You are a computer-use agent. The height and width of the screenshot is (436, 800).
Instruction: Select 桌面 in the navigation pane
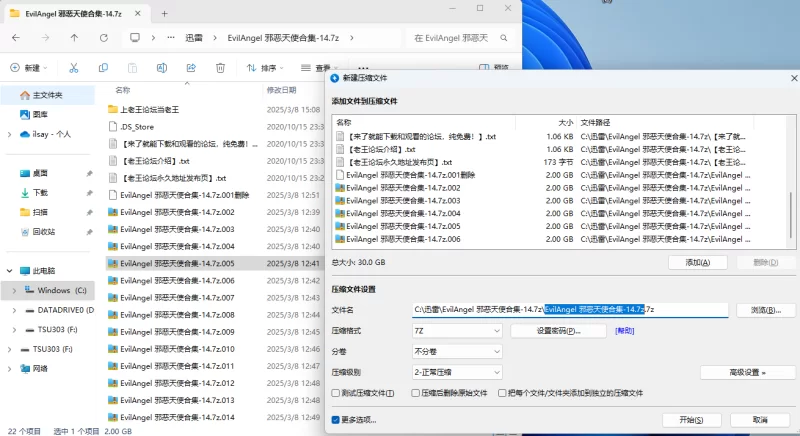pyautogui.click(x=40, y=173)
